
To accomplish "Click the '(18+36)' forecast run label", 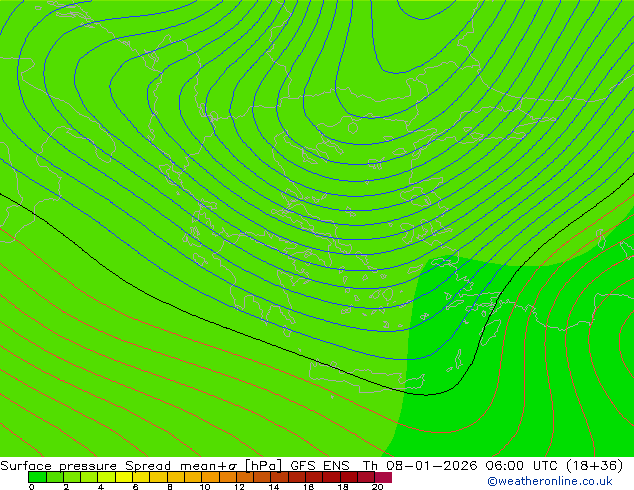I will [x=594, y=466].
